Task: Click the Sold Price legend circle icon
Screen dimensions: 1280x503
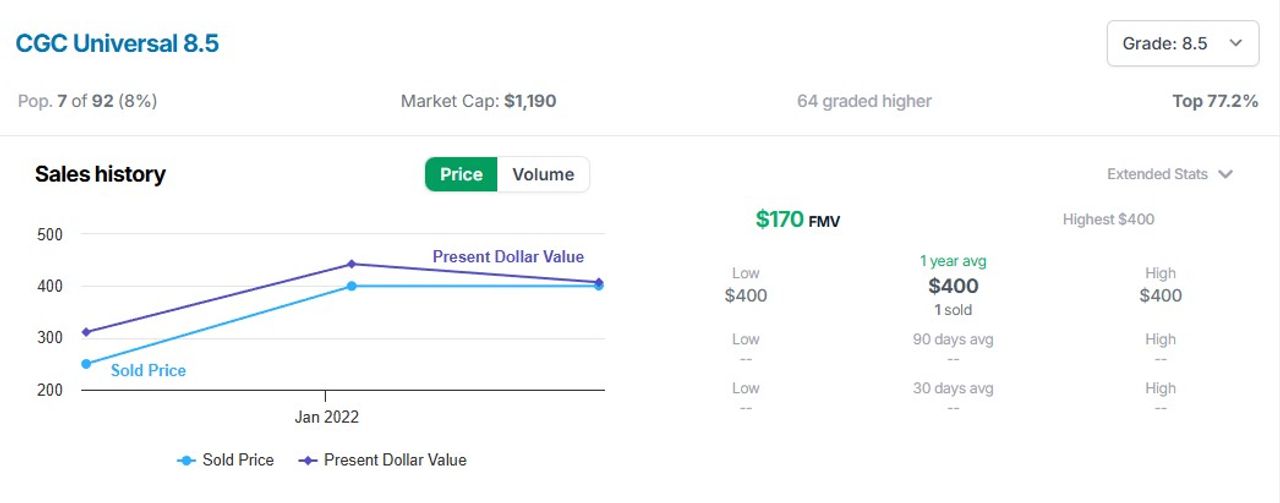Action: (x=186, y=460)
